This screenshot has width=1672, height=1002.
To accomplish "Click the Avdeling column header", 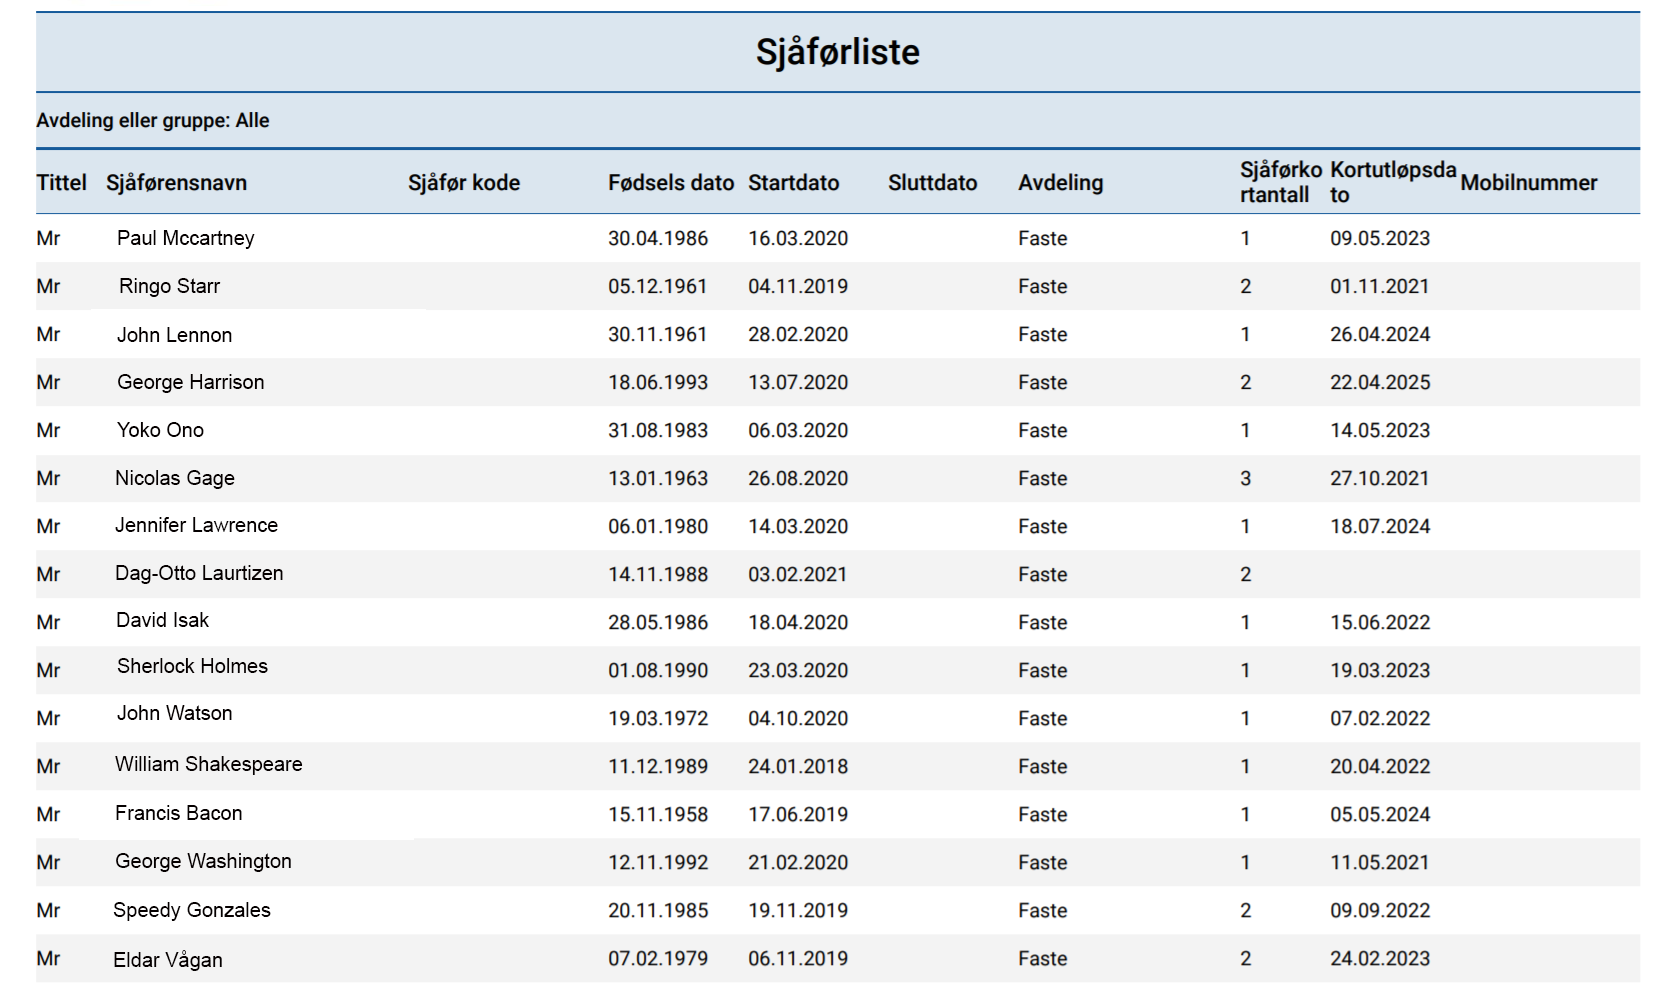I will point(1061,183).
